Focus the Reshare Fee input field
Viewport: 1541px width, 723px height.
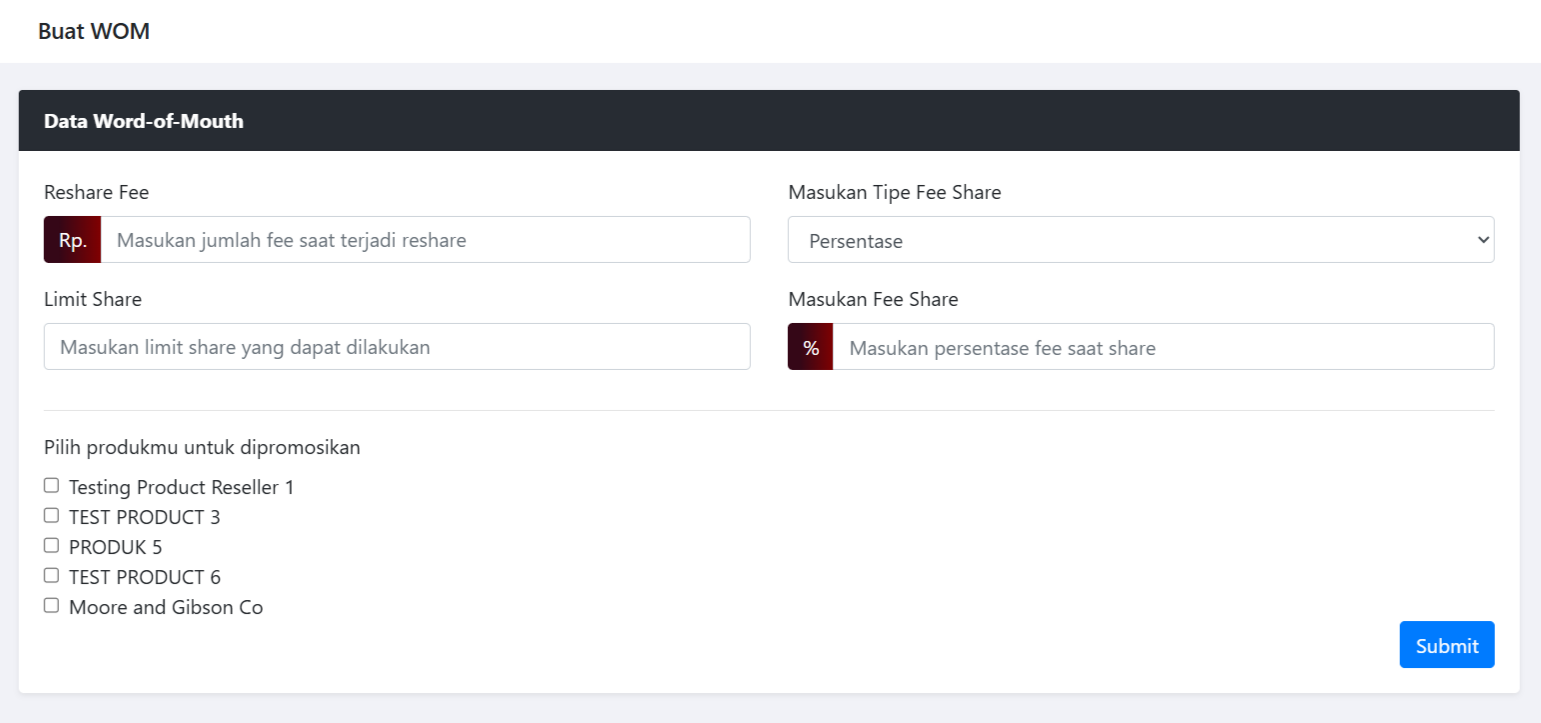tap(425, 240)
